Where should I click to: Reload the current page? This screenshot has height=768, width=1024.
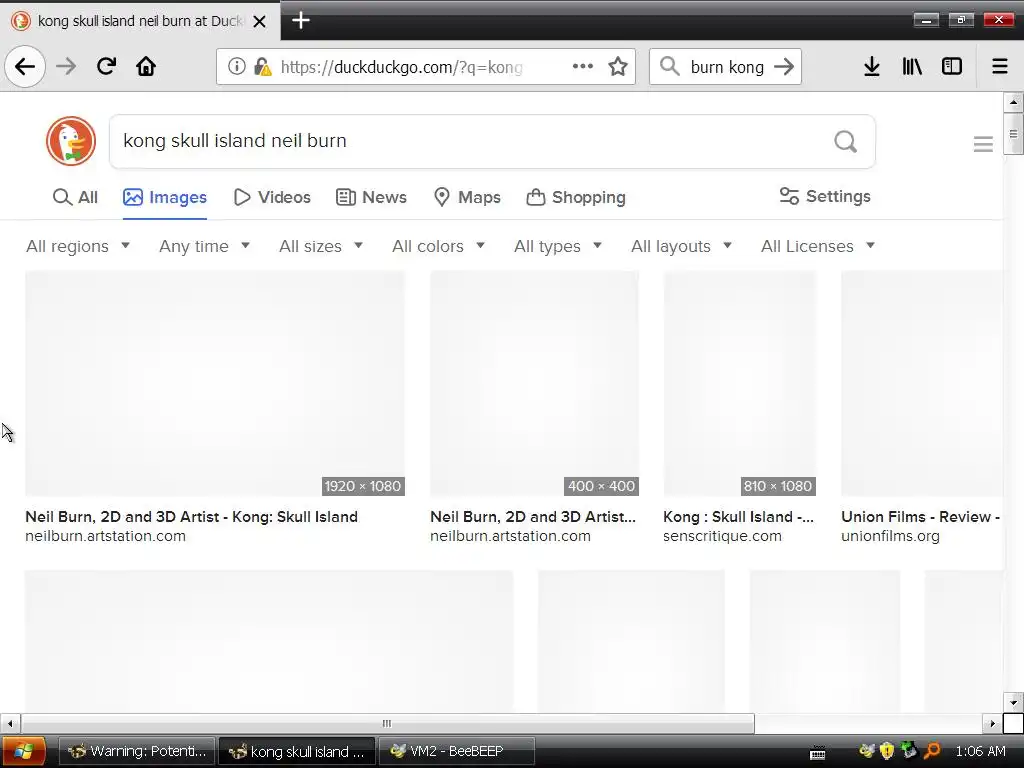(106, 66)
